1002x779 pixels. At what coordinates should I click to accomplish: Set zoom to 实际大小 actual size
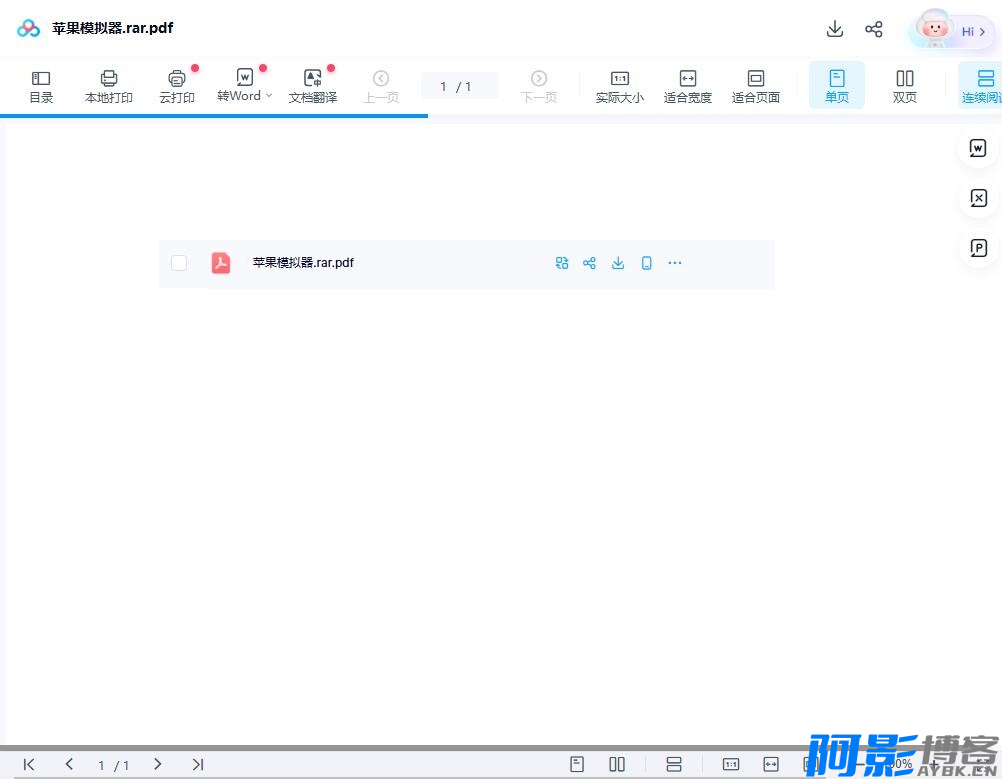tap(619, 86)
